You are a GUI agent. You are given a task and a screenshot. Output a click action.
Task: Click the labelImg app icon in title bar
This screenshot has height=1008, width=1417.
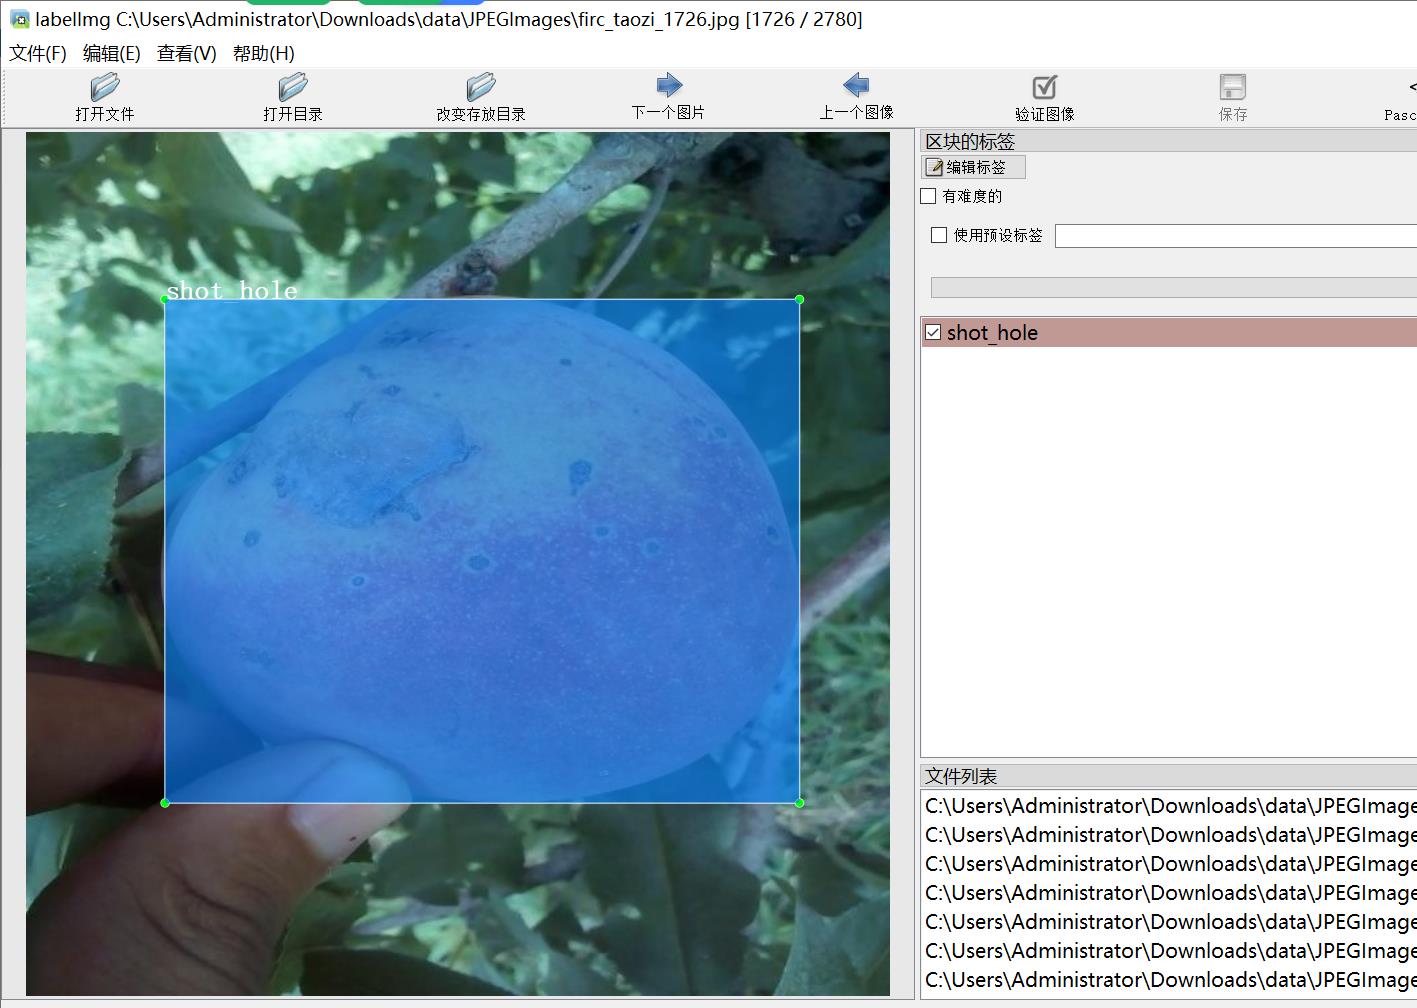coord(19,19)
